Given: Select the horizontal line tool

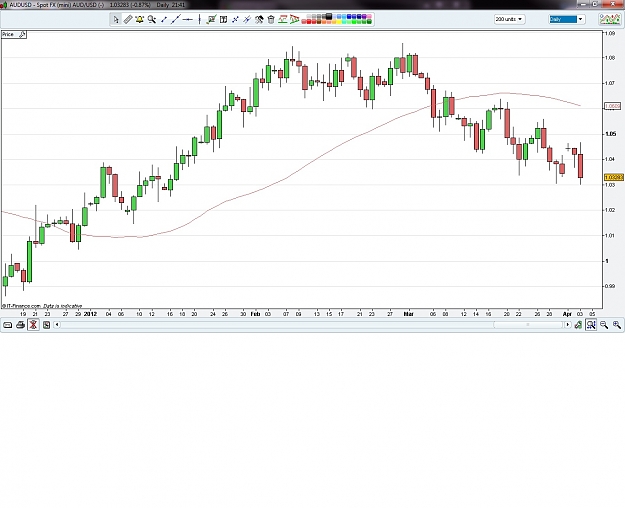Looking at the screenshot, I should coord(187,19).
